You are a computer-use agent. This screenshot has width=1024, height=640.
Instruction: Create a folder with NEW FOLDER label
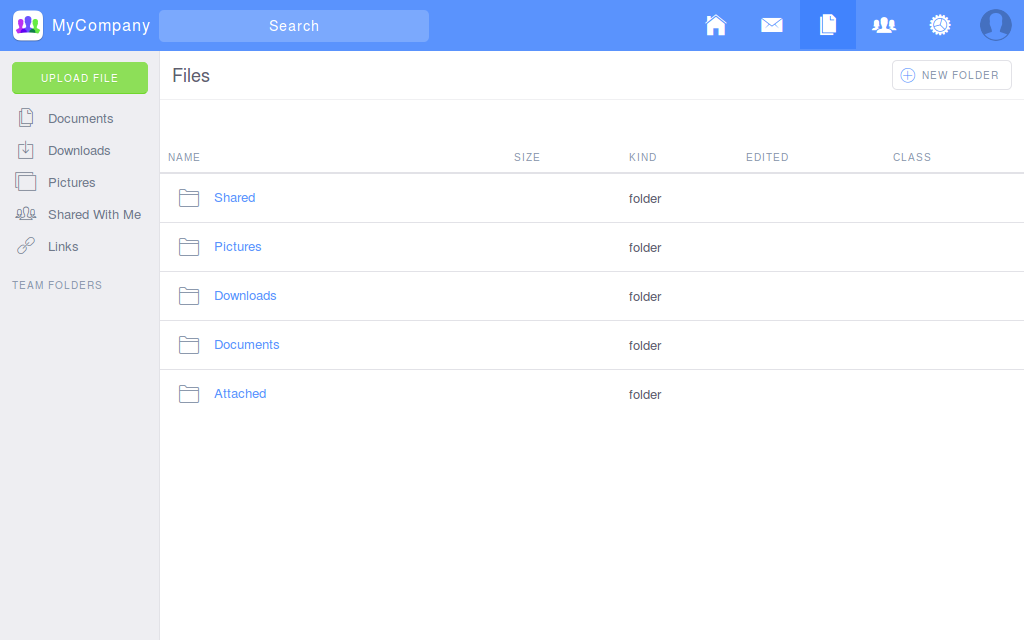[960, 75]
